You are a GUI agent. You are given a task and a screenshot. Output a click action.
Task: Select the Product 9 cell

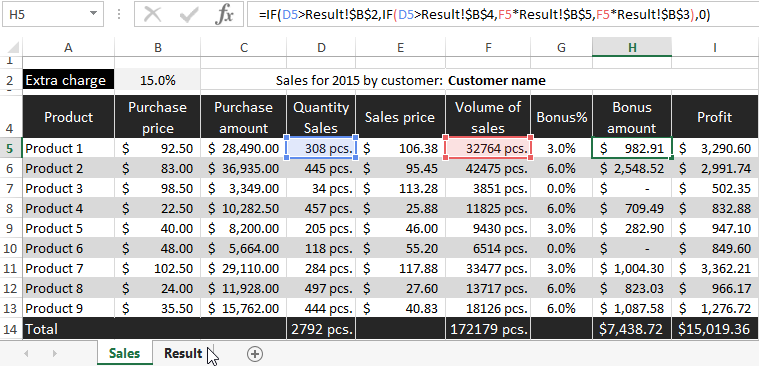(x=68, y=308)
